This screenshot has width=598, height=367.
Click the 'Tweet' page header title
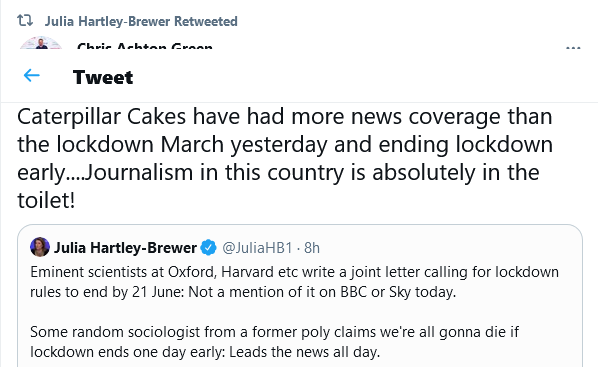click(103, 77)
